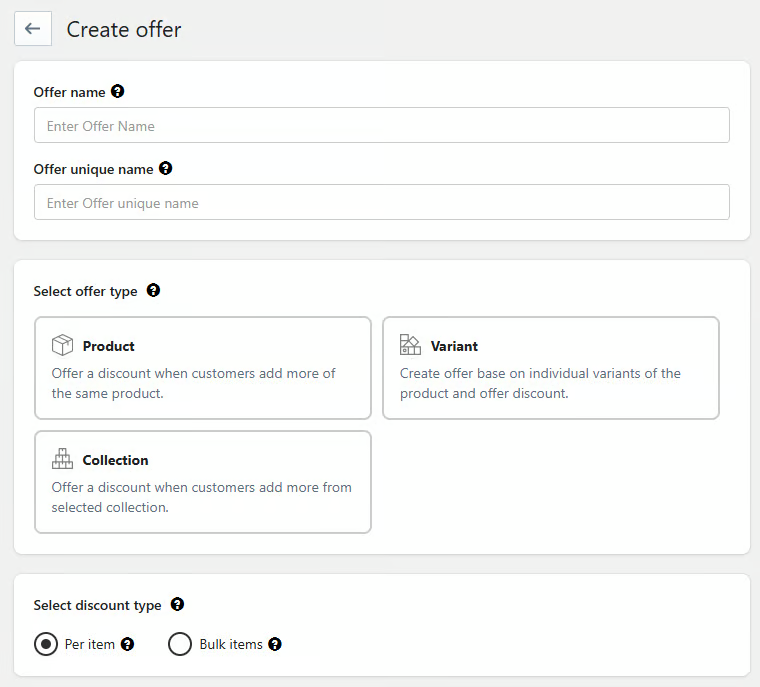This screenshot has width=760, height=687.
Task: Click the Collection stacked boxes icon
Action: (62, 459)
